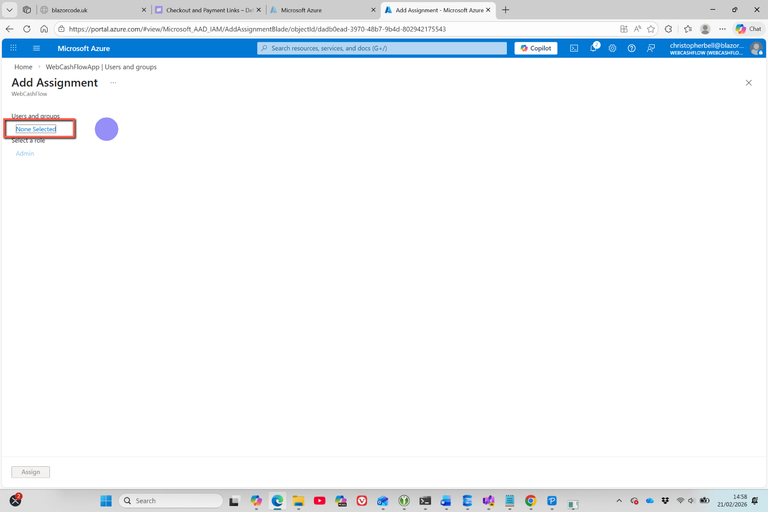This screenshot has height=512, width=768.
Task: Open the ellipsis menu next to Add Assignment
Action: pyautogui.click(x=113, y=83)
